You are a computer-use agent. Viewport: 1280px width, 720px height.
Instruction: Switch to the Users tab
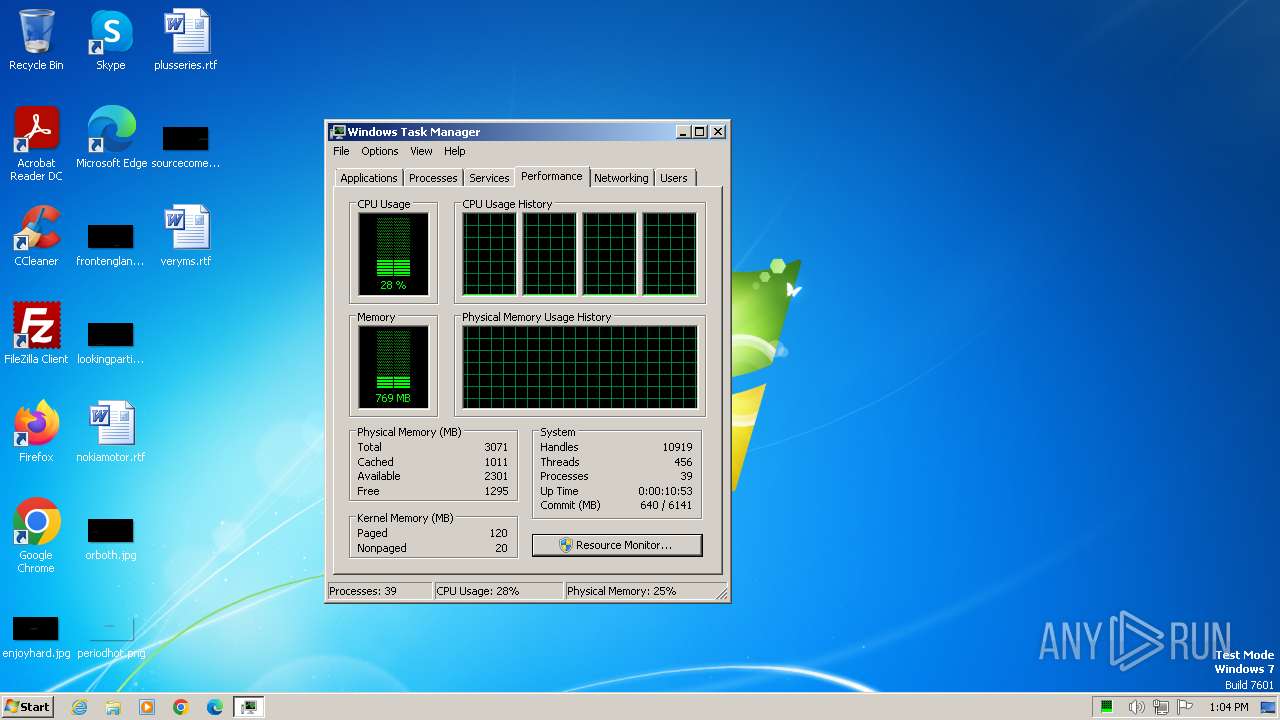tap(674, 178)
